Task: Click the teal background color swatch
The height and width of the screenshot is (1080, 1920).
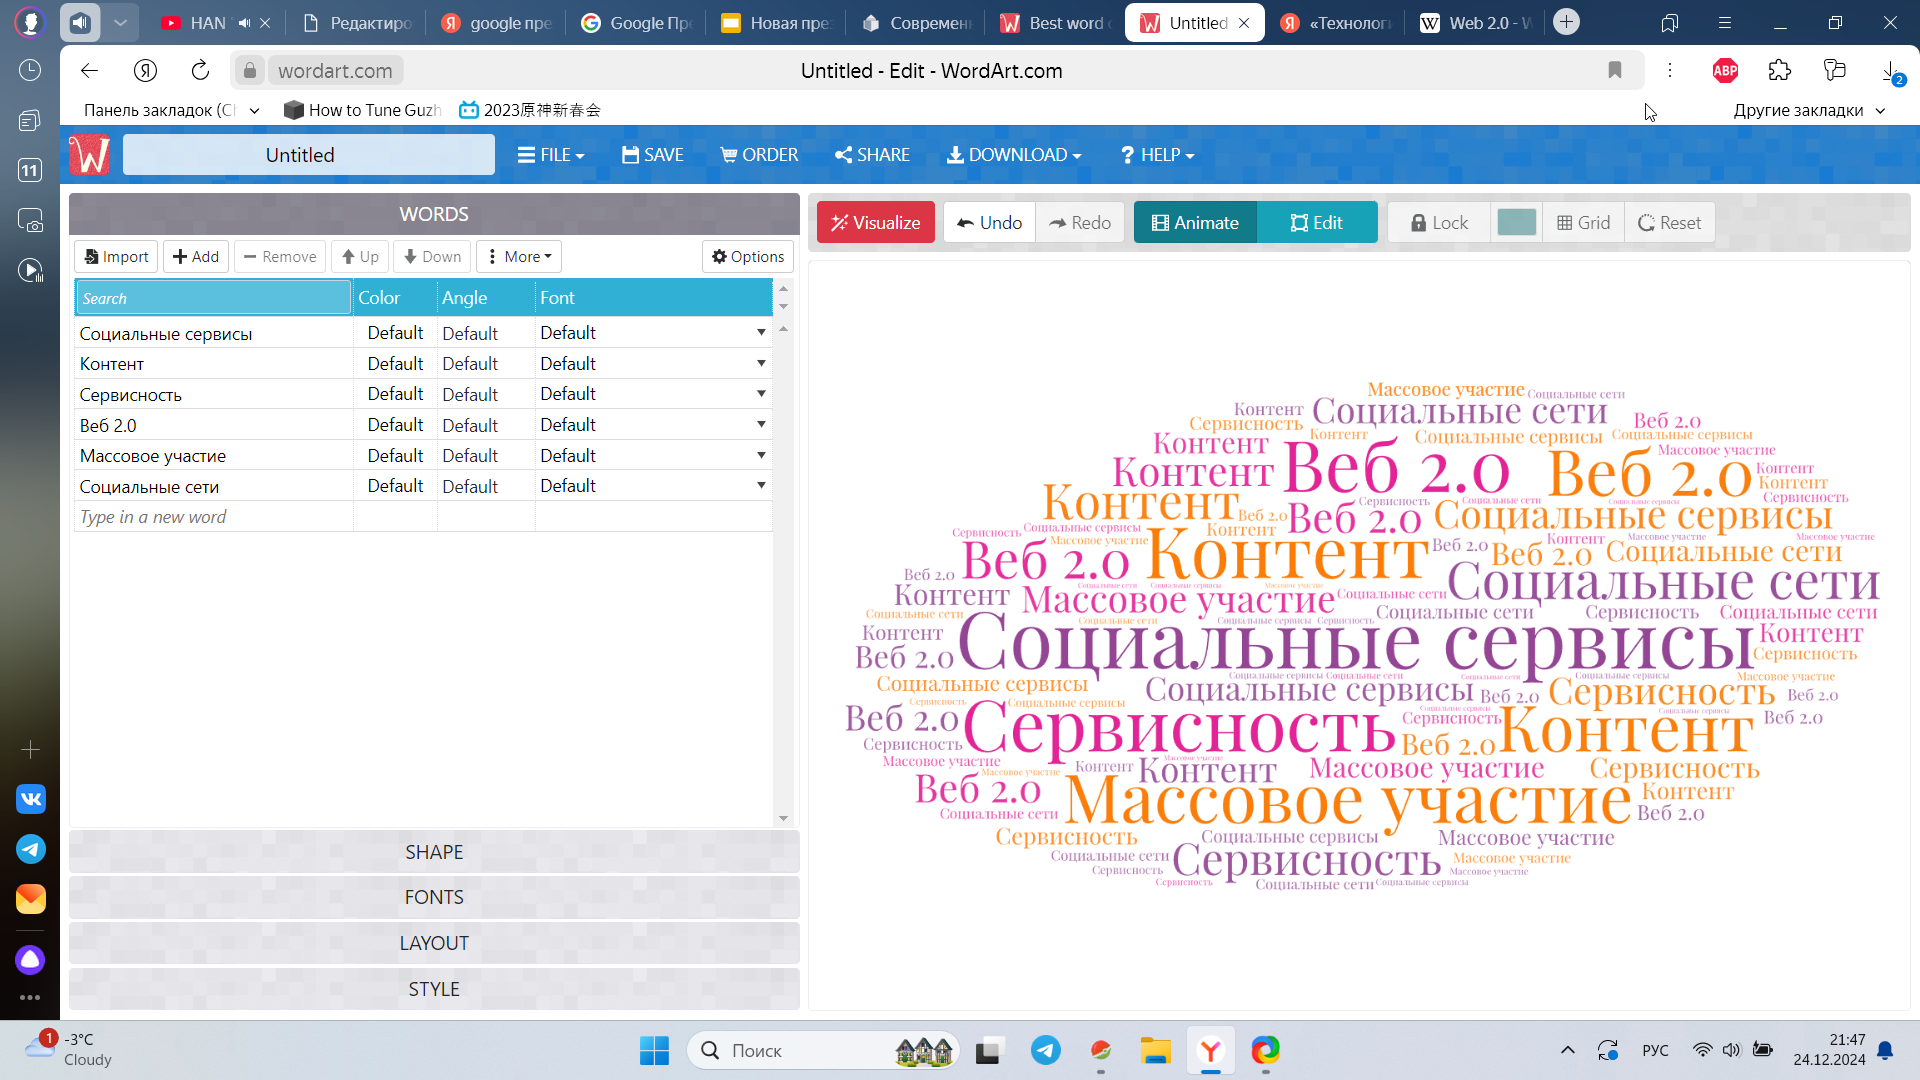Action: 1516,222
